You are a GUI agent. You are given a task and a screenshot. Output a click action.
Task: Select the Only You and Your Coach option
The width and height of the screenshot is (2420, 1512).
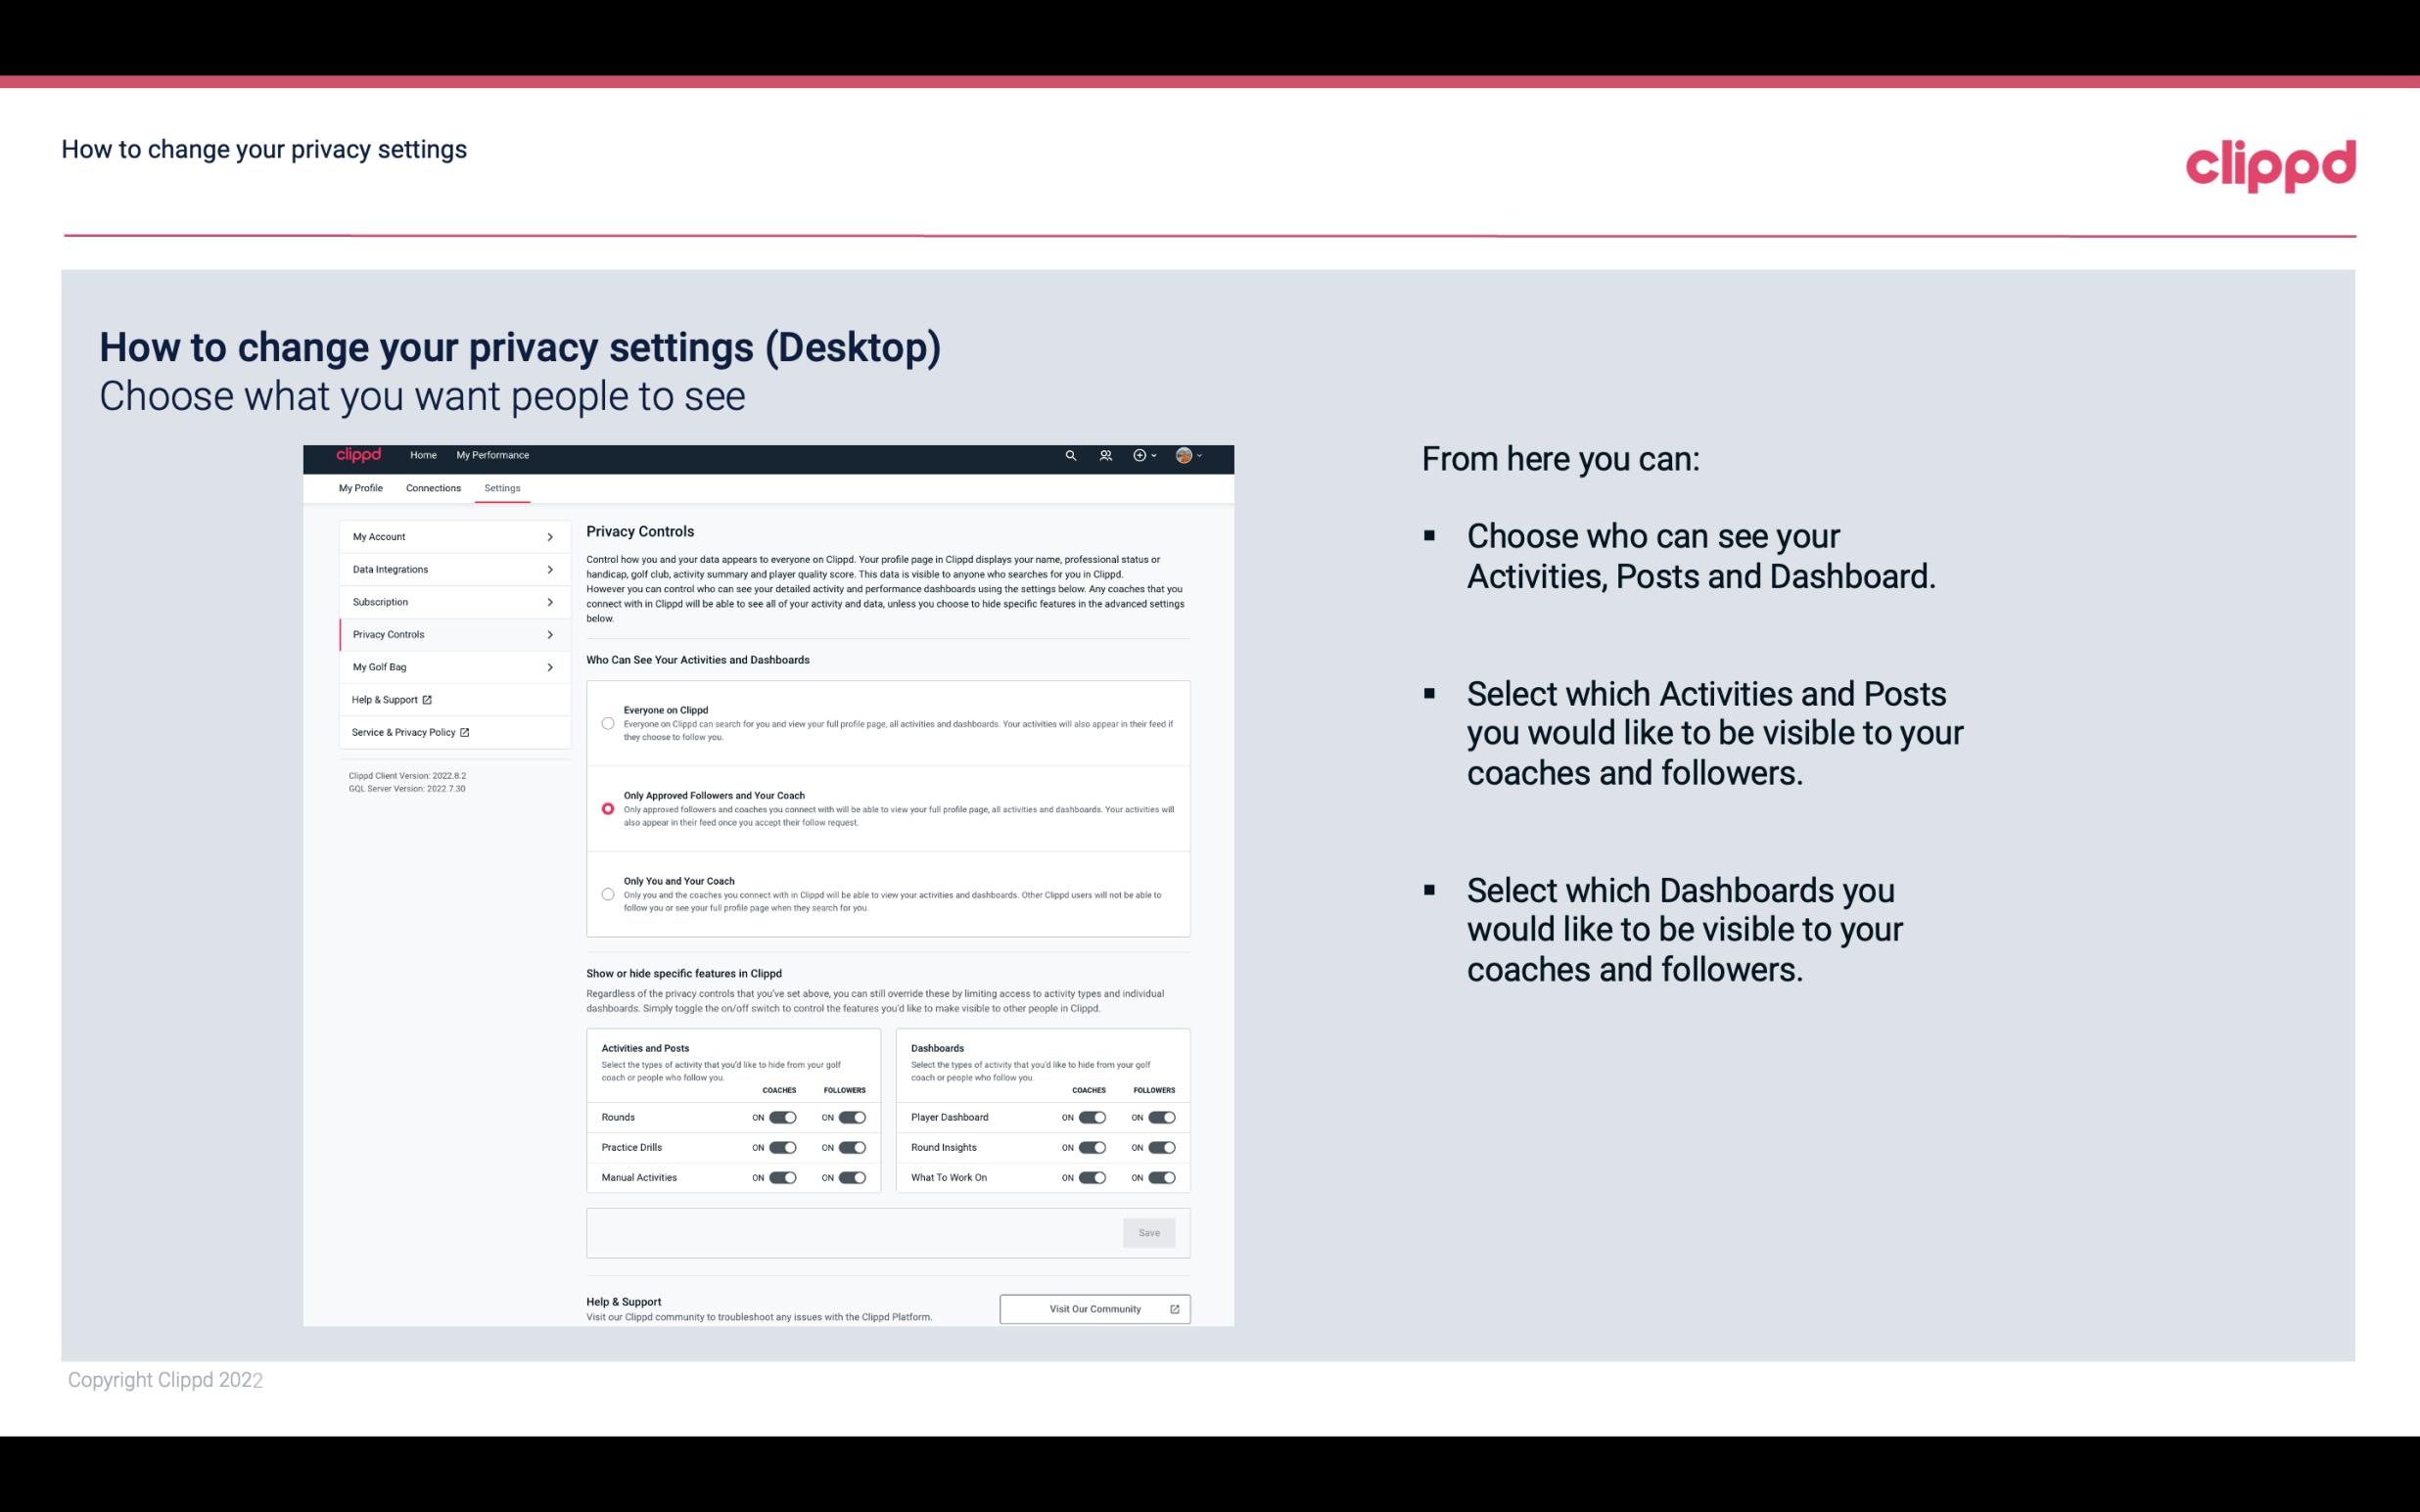click(x=608, y=895)
